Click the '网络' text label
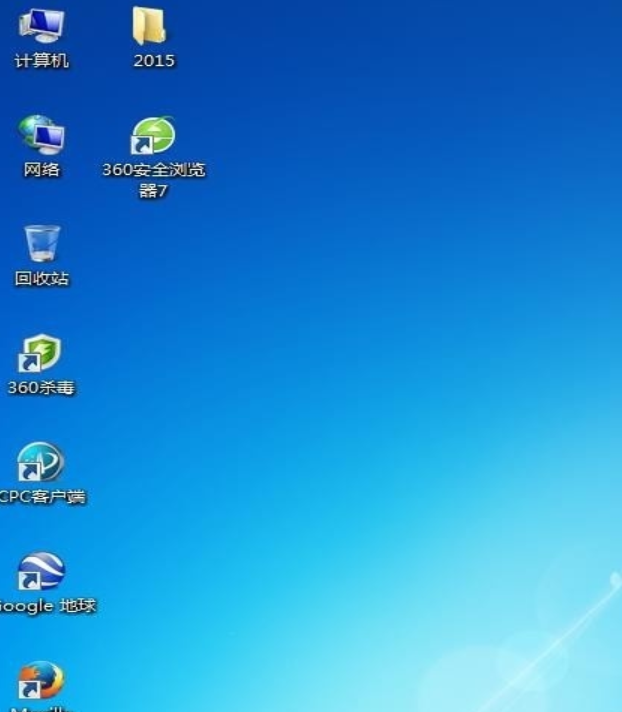The width and height of the screenshot is (622, 712). 41,170
